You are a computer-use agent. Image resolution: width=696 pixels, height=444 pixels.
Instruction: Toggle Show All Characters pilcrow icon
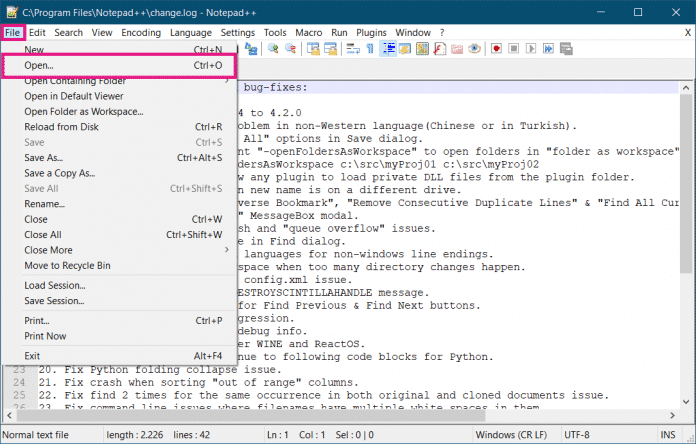pos(370,48)
